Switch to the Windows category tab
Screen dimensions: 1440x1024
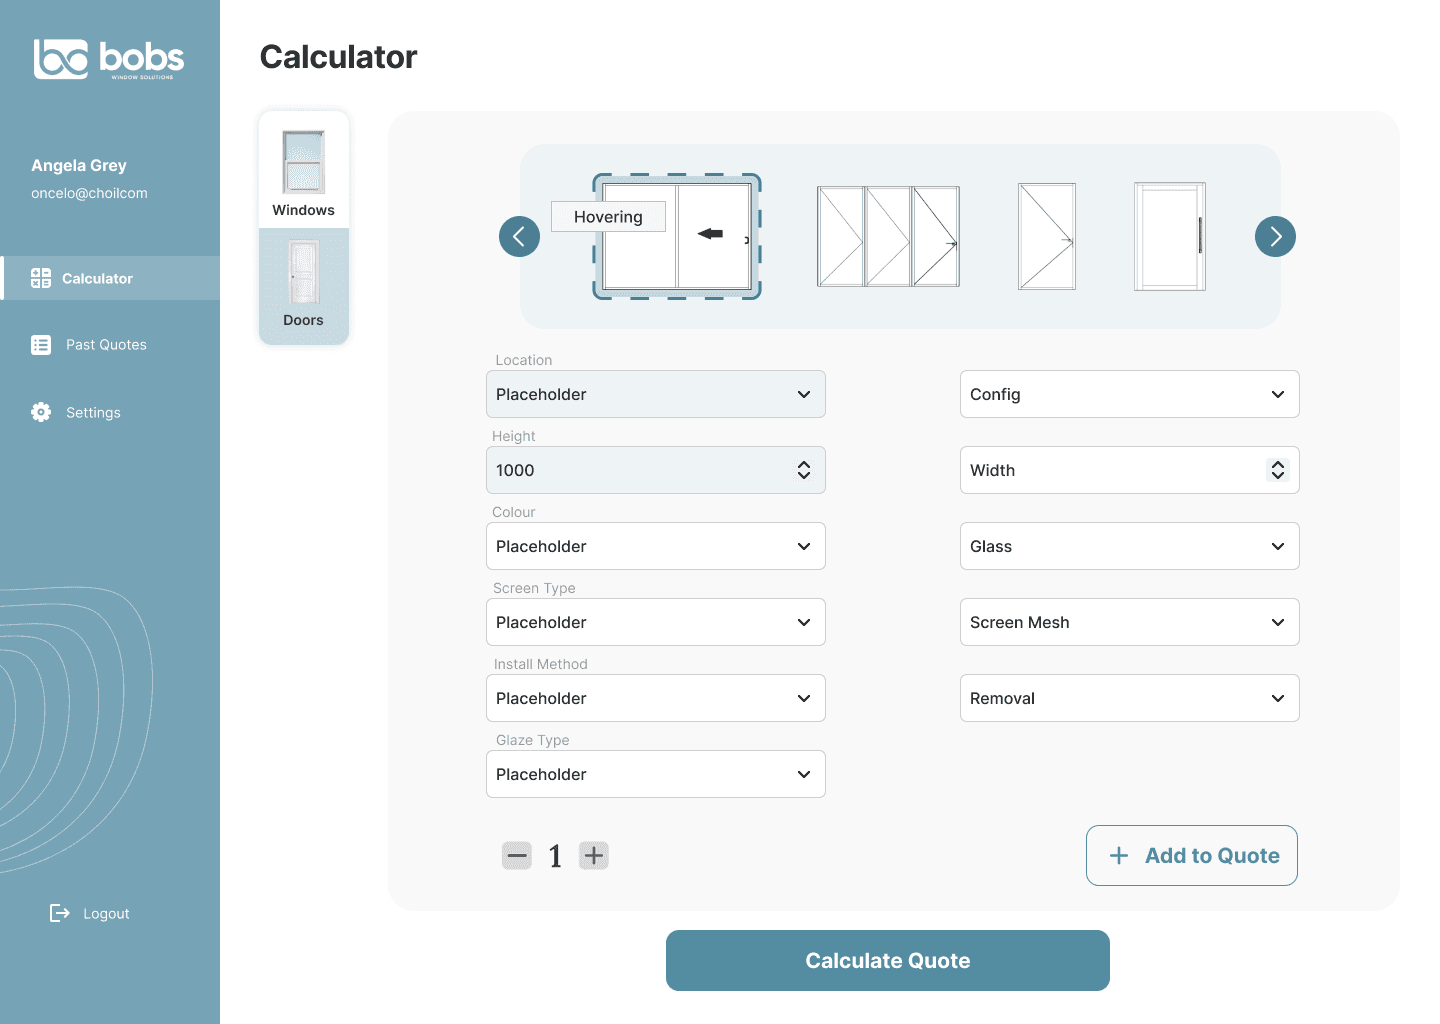(x=303, y=172)
